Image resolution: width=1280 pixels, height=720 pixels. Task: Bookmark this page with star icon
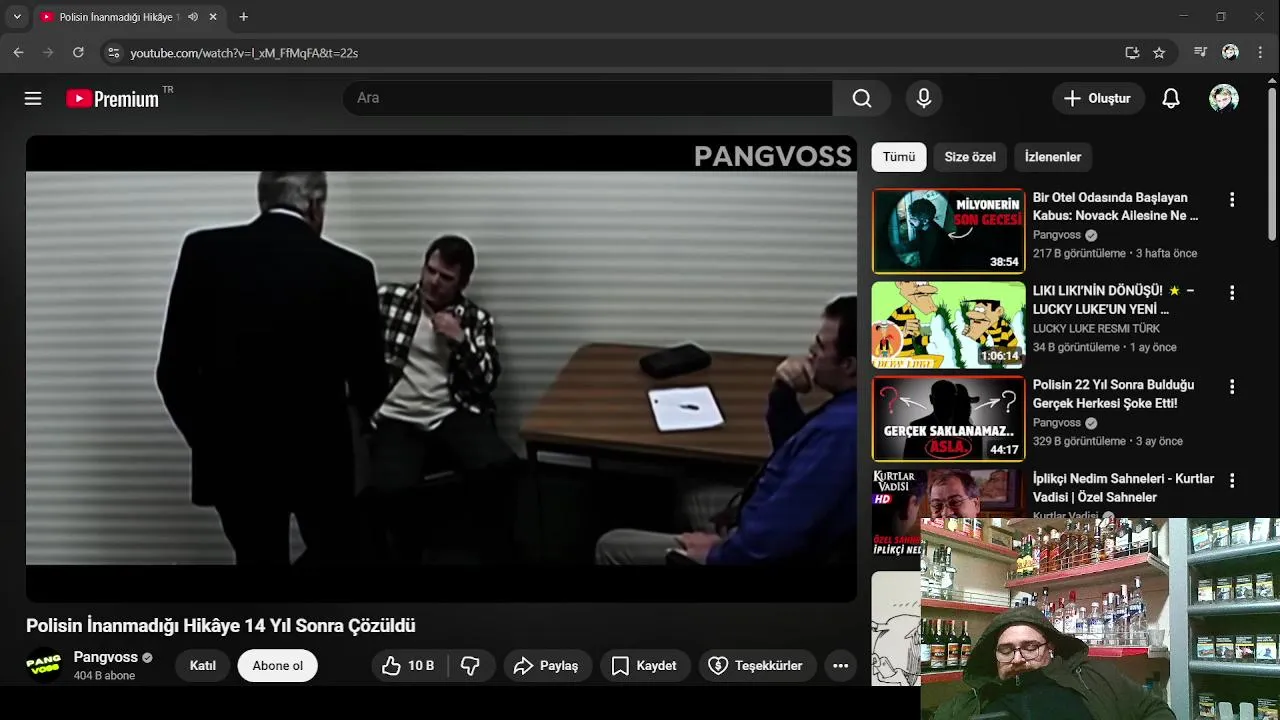click(1159, 52)
